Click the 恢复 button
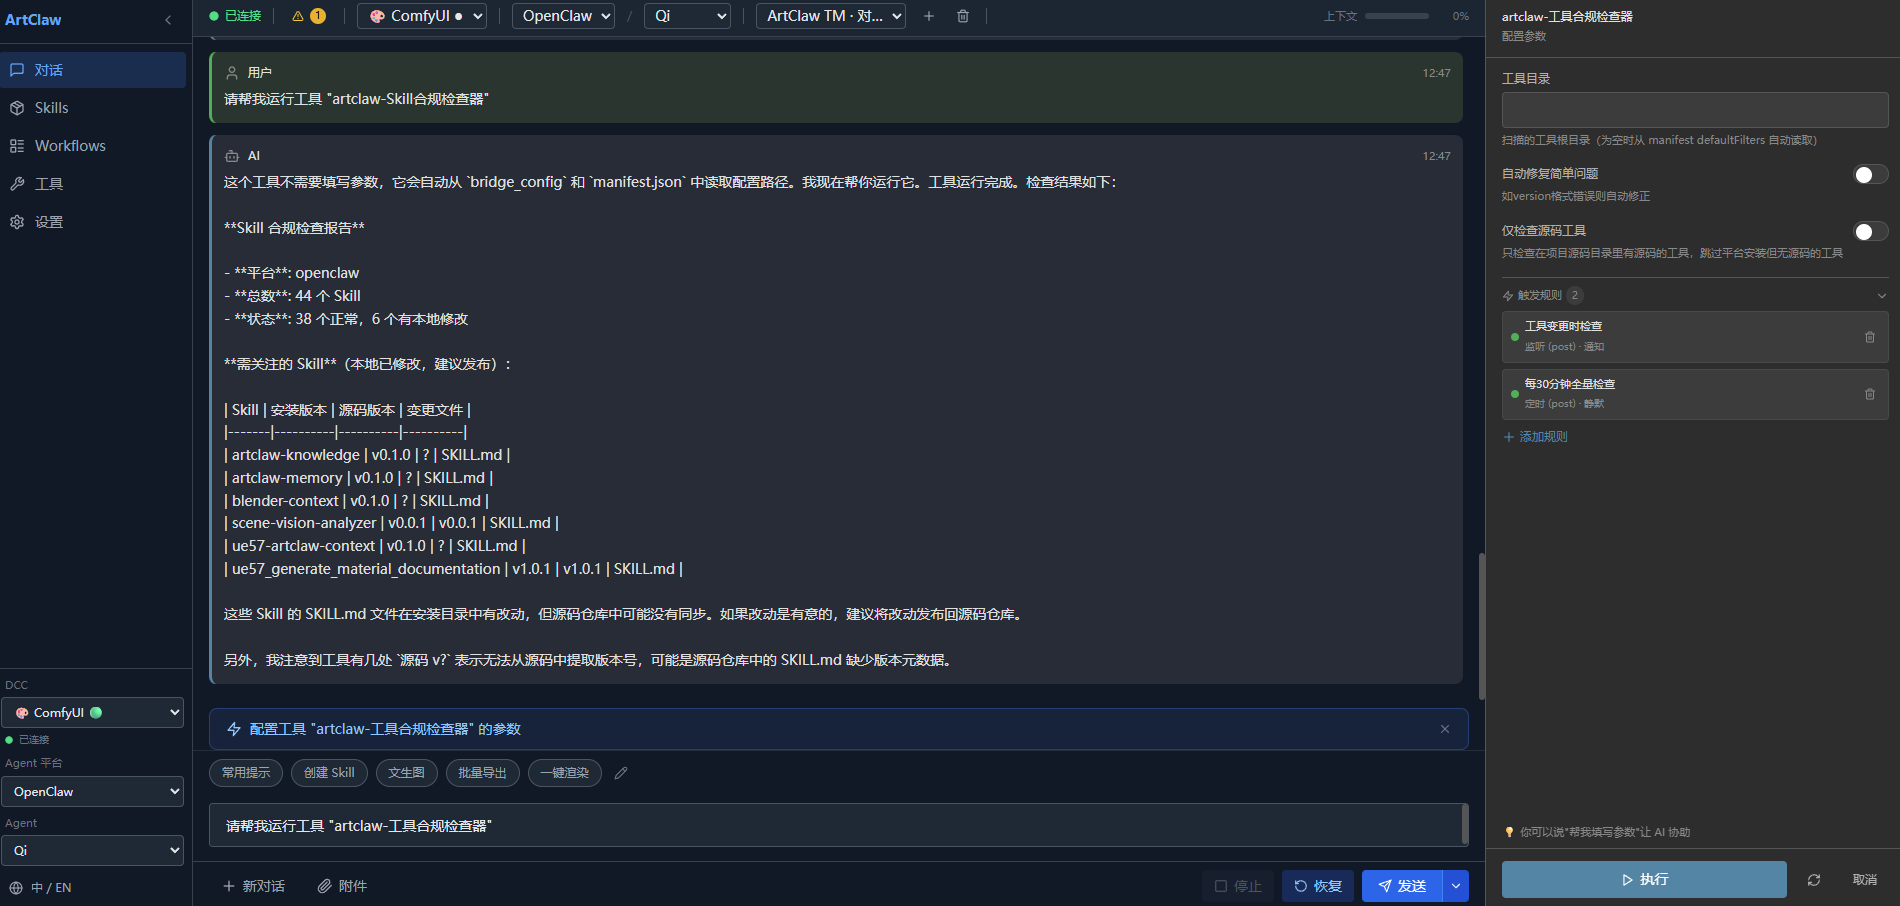 (1318, 886)
